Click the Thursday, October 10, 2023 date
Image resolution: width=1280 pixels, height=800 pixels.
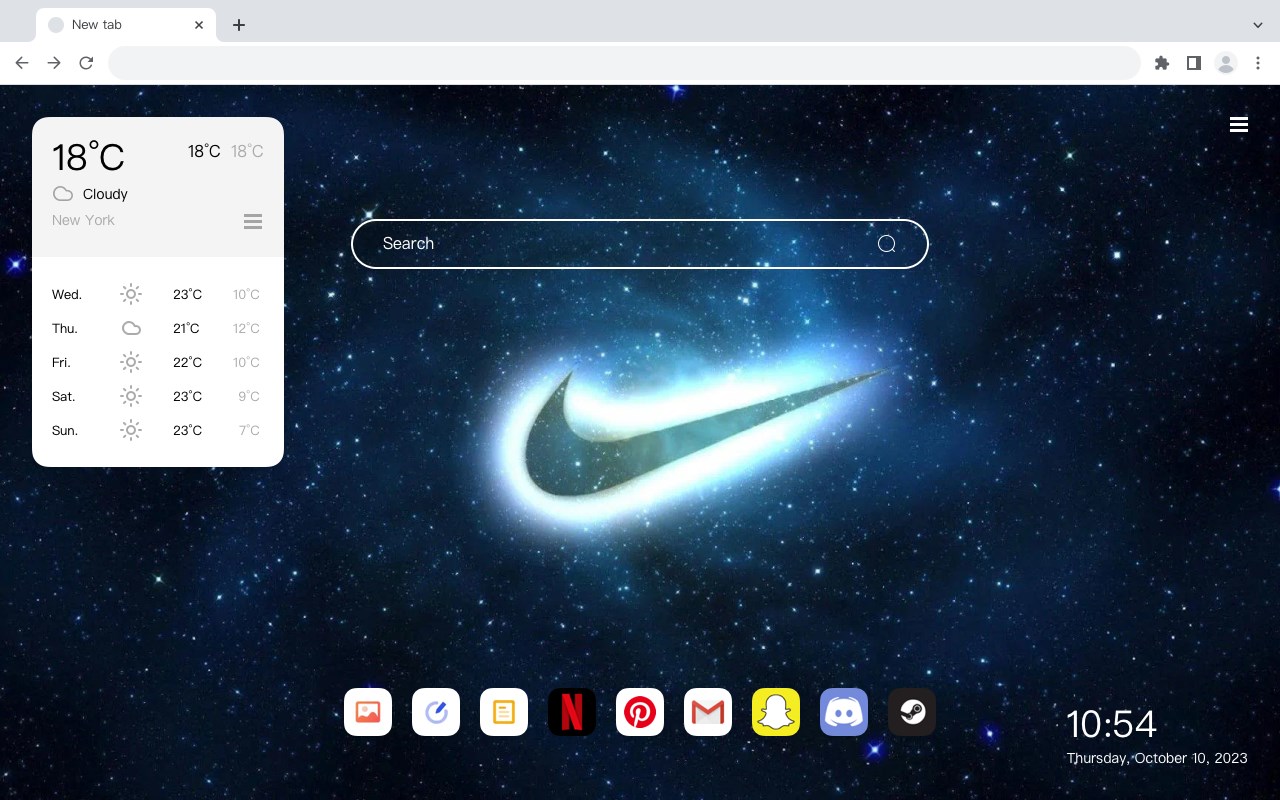pyautogui.click(x=1157, y=758)
